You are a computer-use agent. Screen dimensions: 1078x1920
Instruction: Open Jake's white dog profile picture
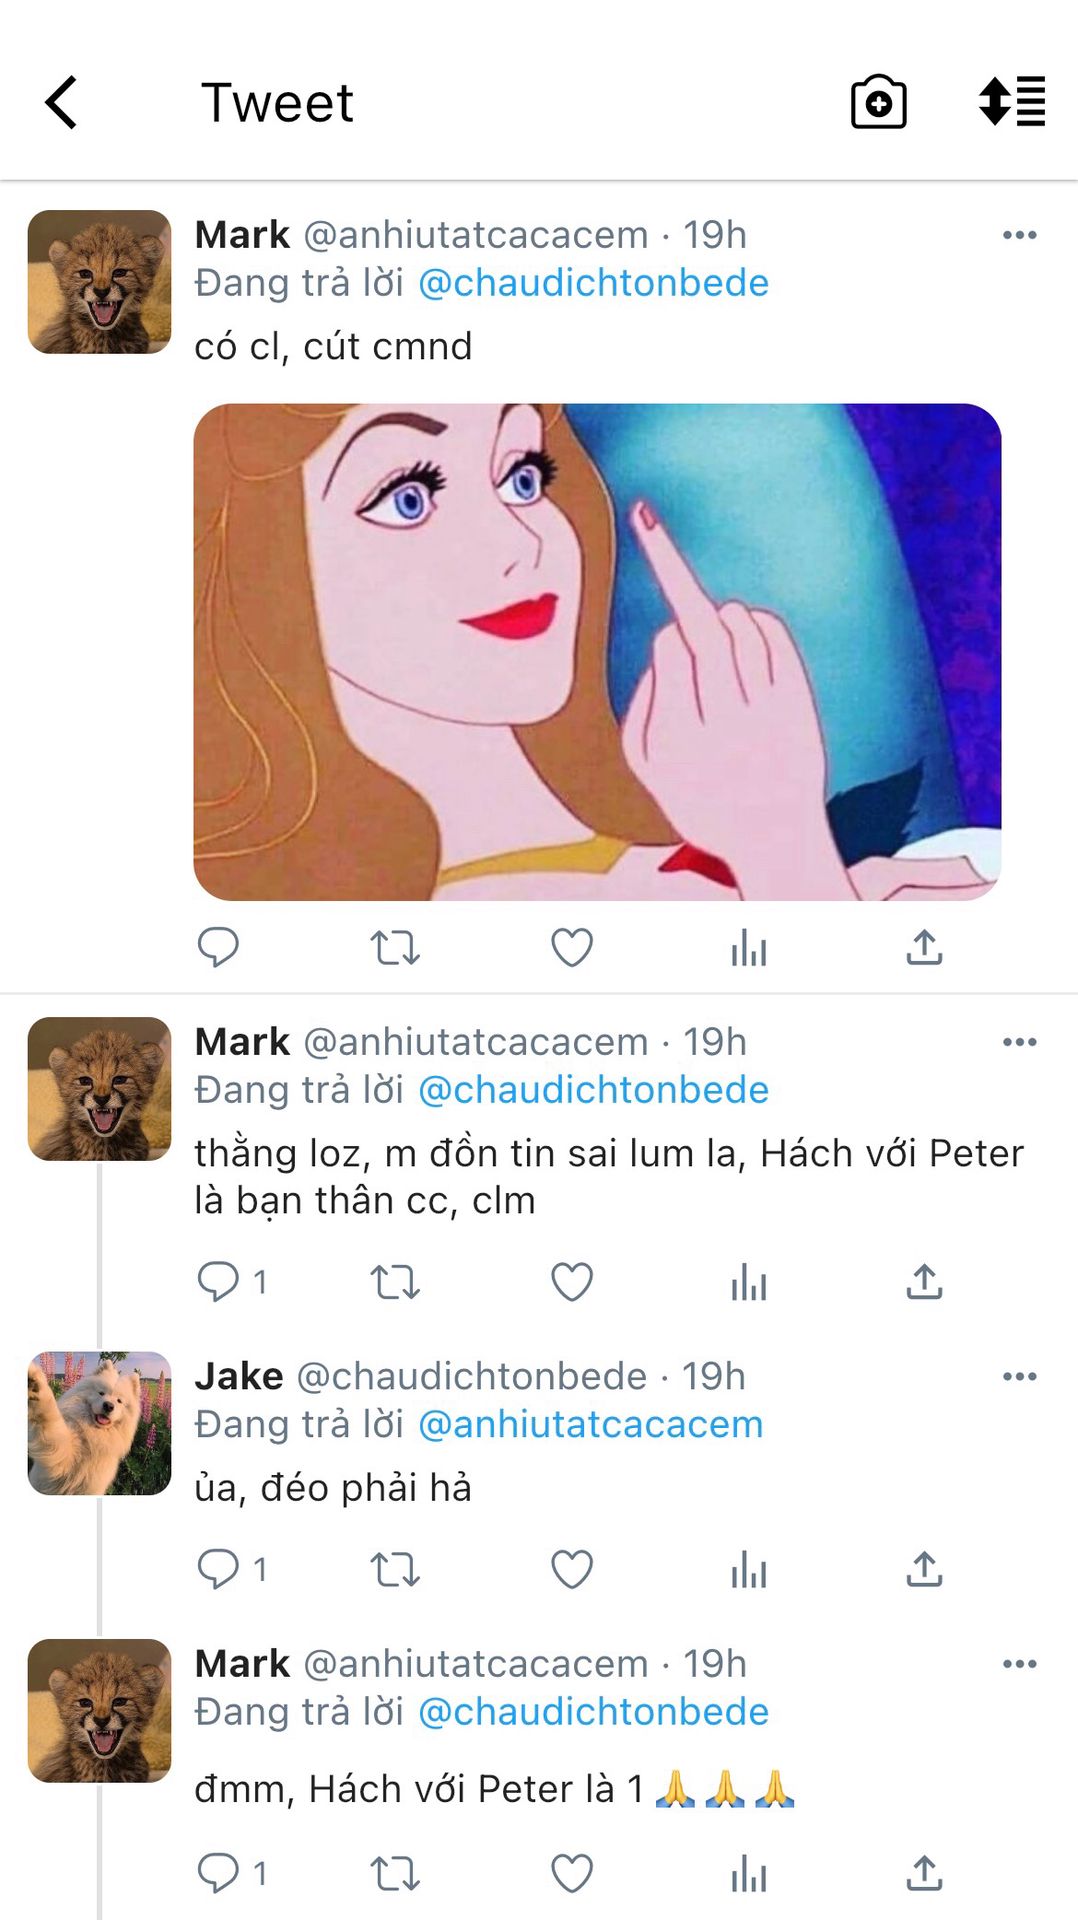(99, 1423)
